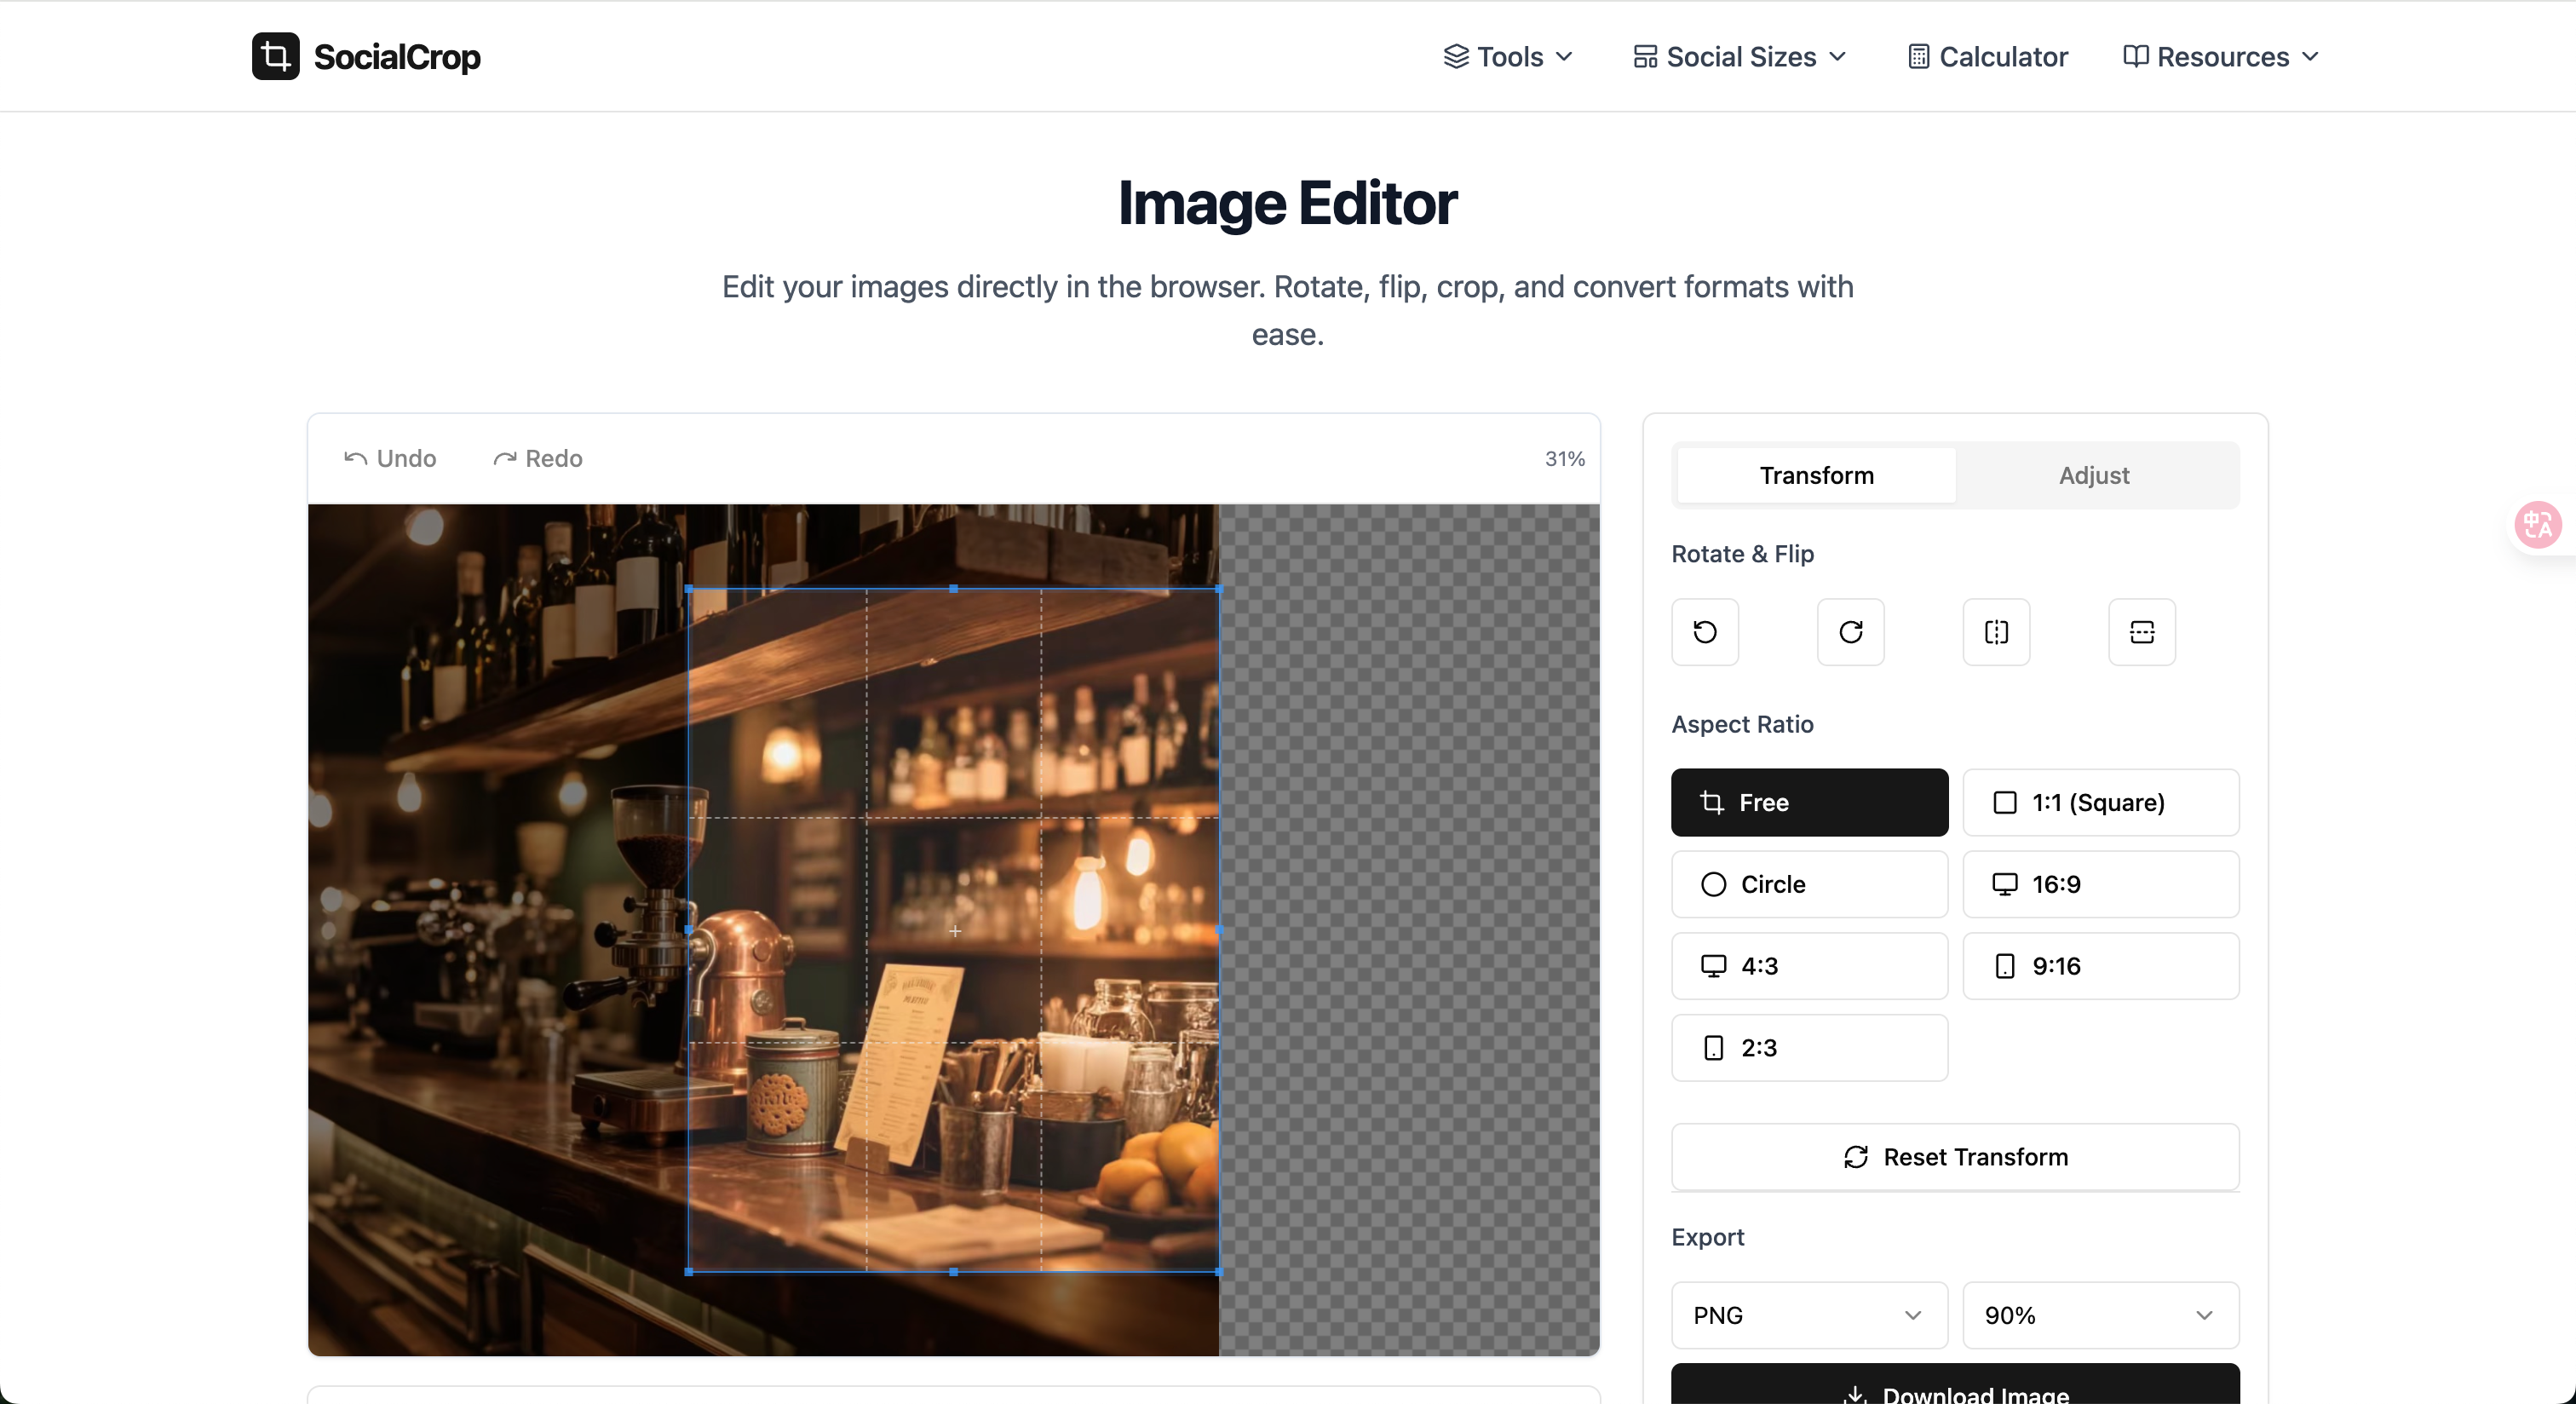The width and height of the screenshot is (2576, 1404).
Task: Switch to the Adjust tab
Action: point(2093,475)
